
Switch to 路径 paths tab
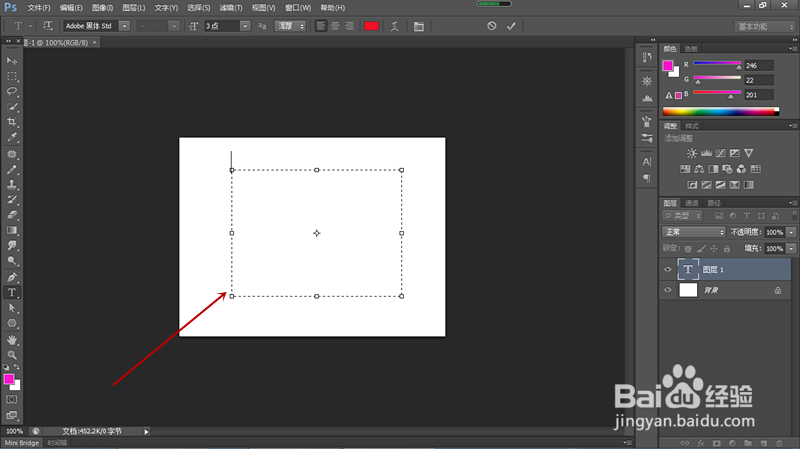pos(714,203)
